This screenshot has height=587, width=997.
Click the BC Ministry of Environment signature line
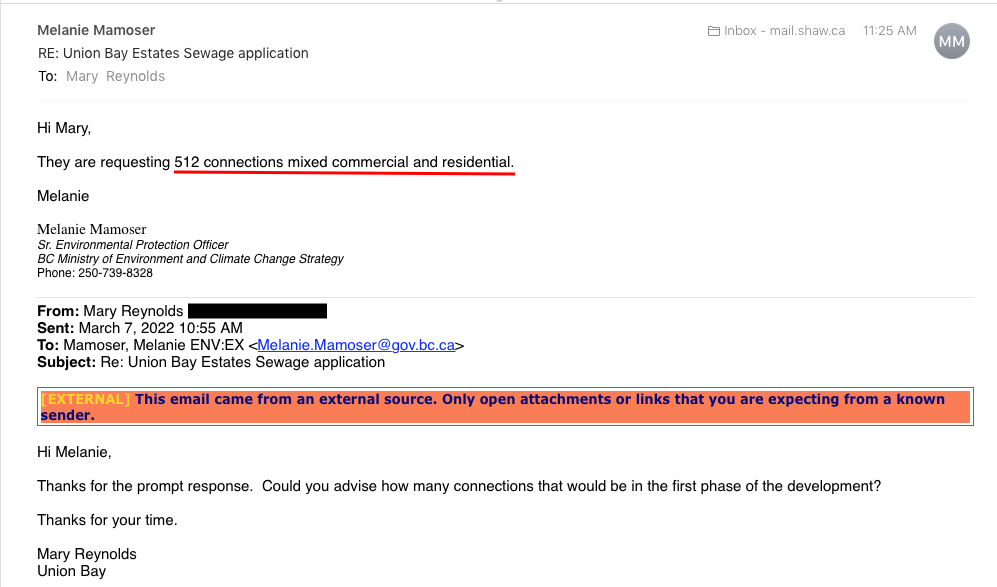coord(190,259)
